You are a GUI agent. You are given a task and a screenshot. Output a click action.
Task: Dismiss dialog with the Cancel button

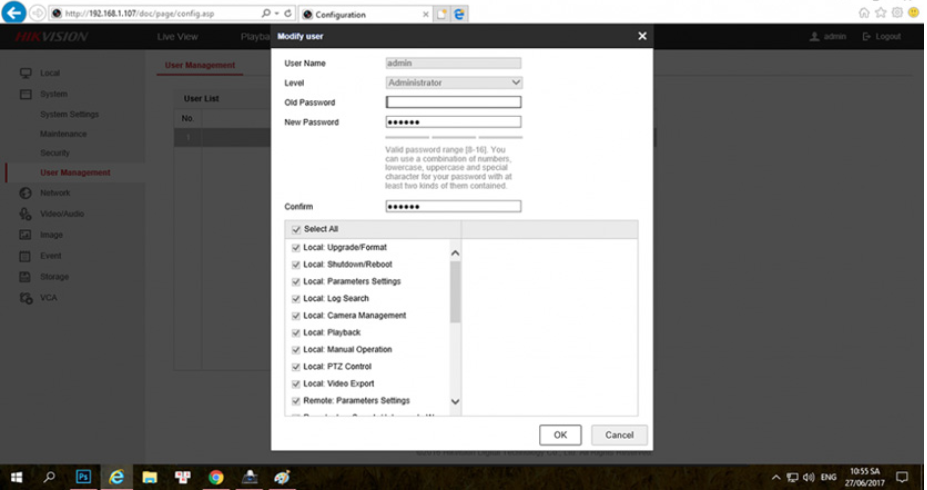tap(619, 435)
